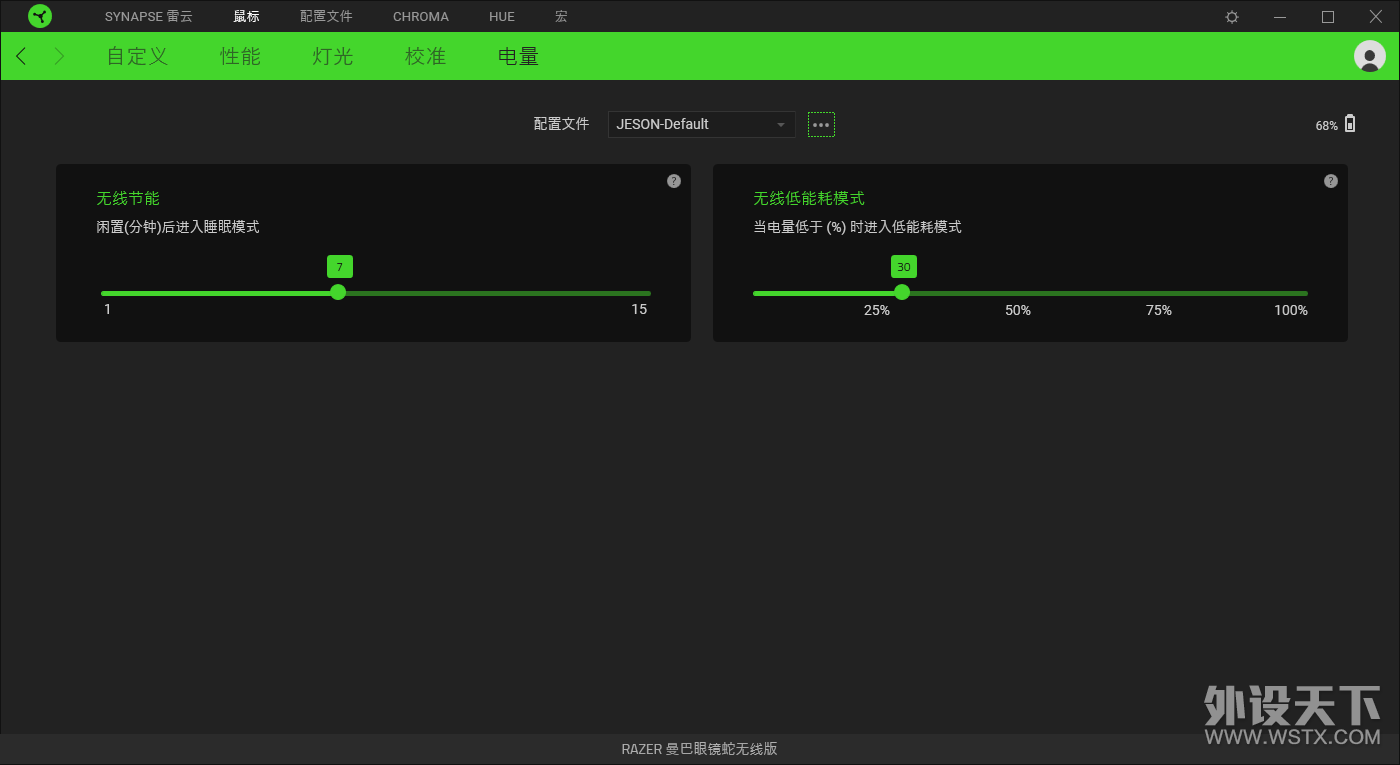Viewport: 1400px width, 765px height.
Task: Go forward with the right arrow
Action: [x=59, y=56]
